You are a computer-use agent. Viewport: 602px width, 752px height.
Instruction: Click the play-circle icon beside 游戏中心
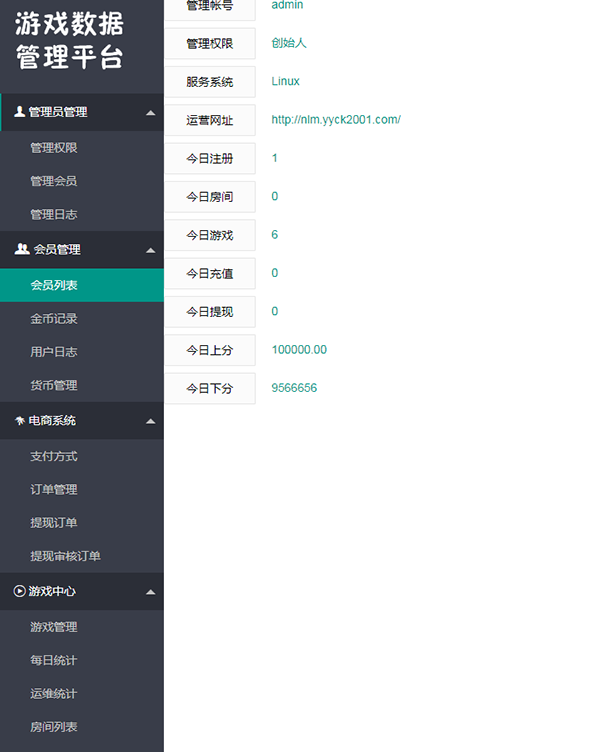pos(19,591)
